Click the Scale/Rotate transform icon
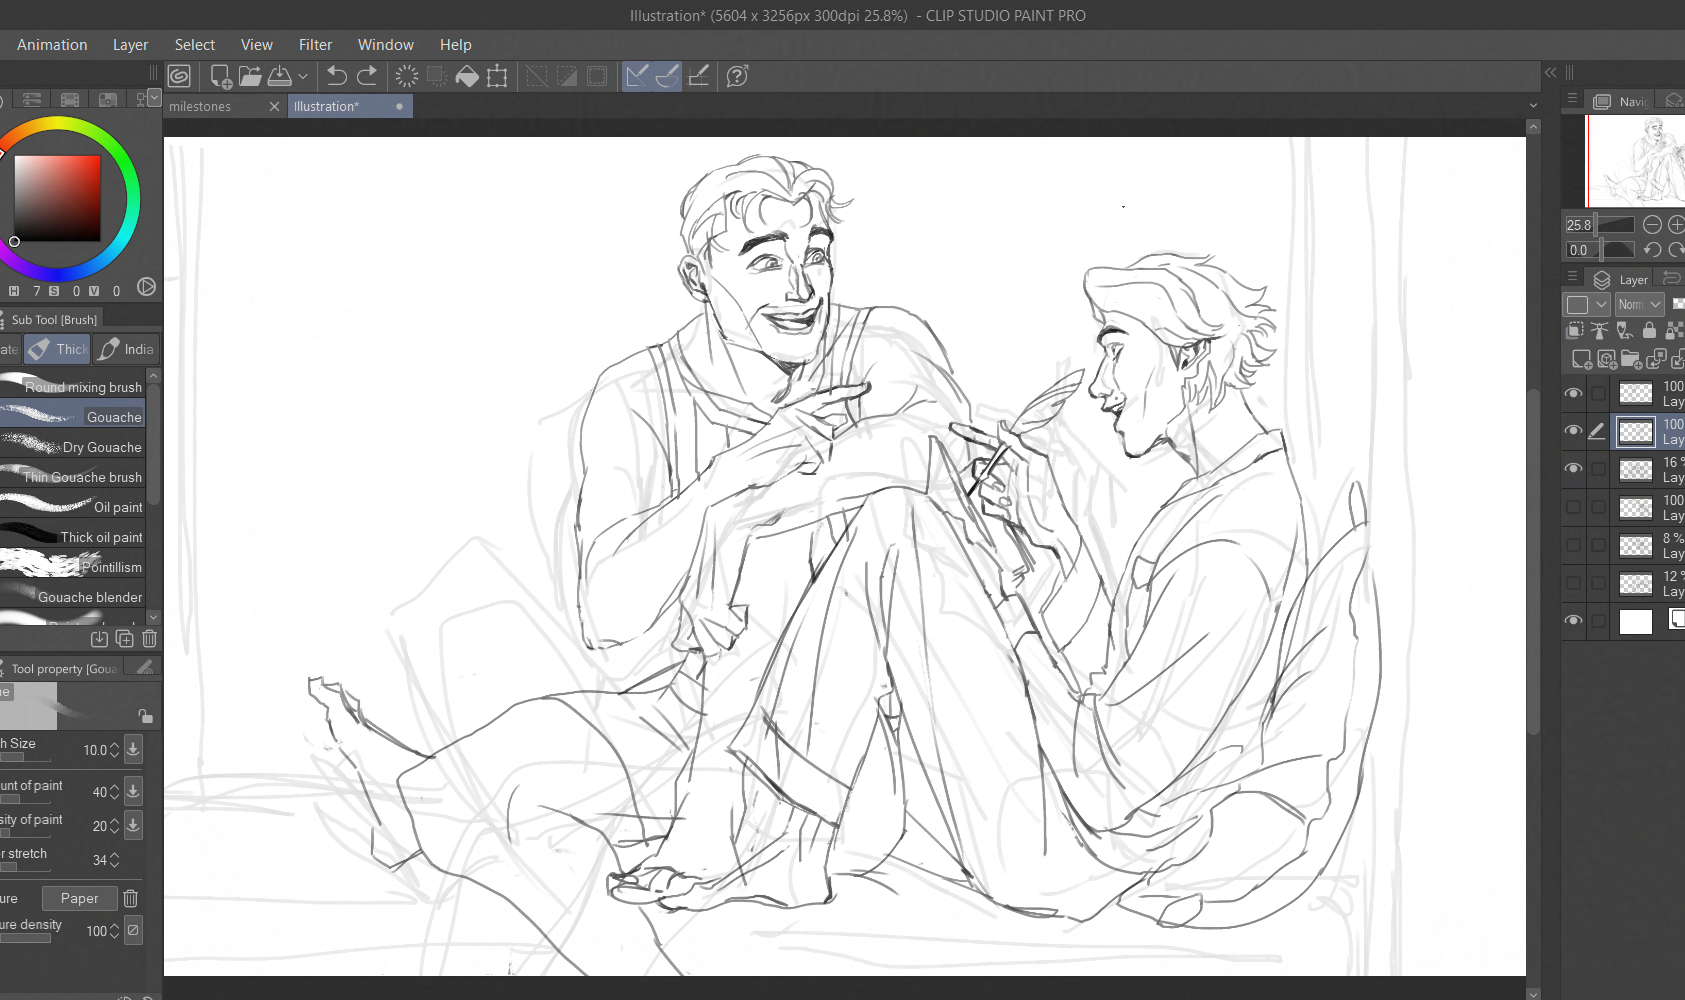Screen dimensions: 1685x1000 coord(497,76)
